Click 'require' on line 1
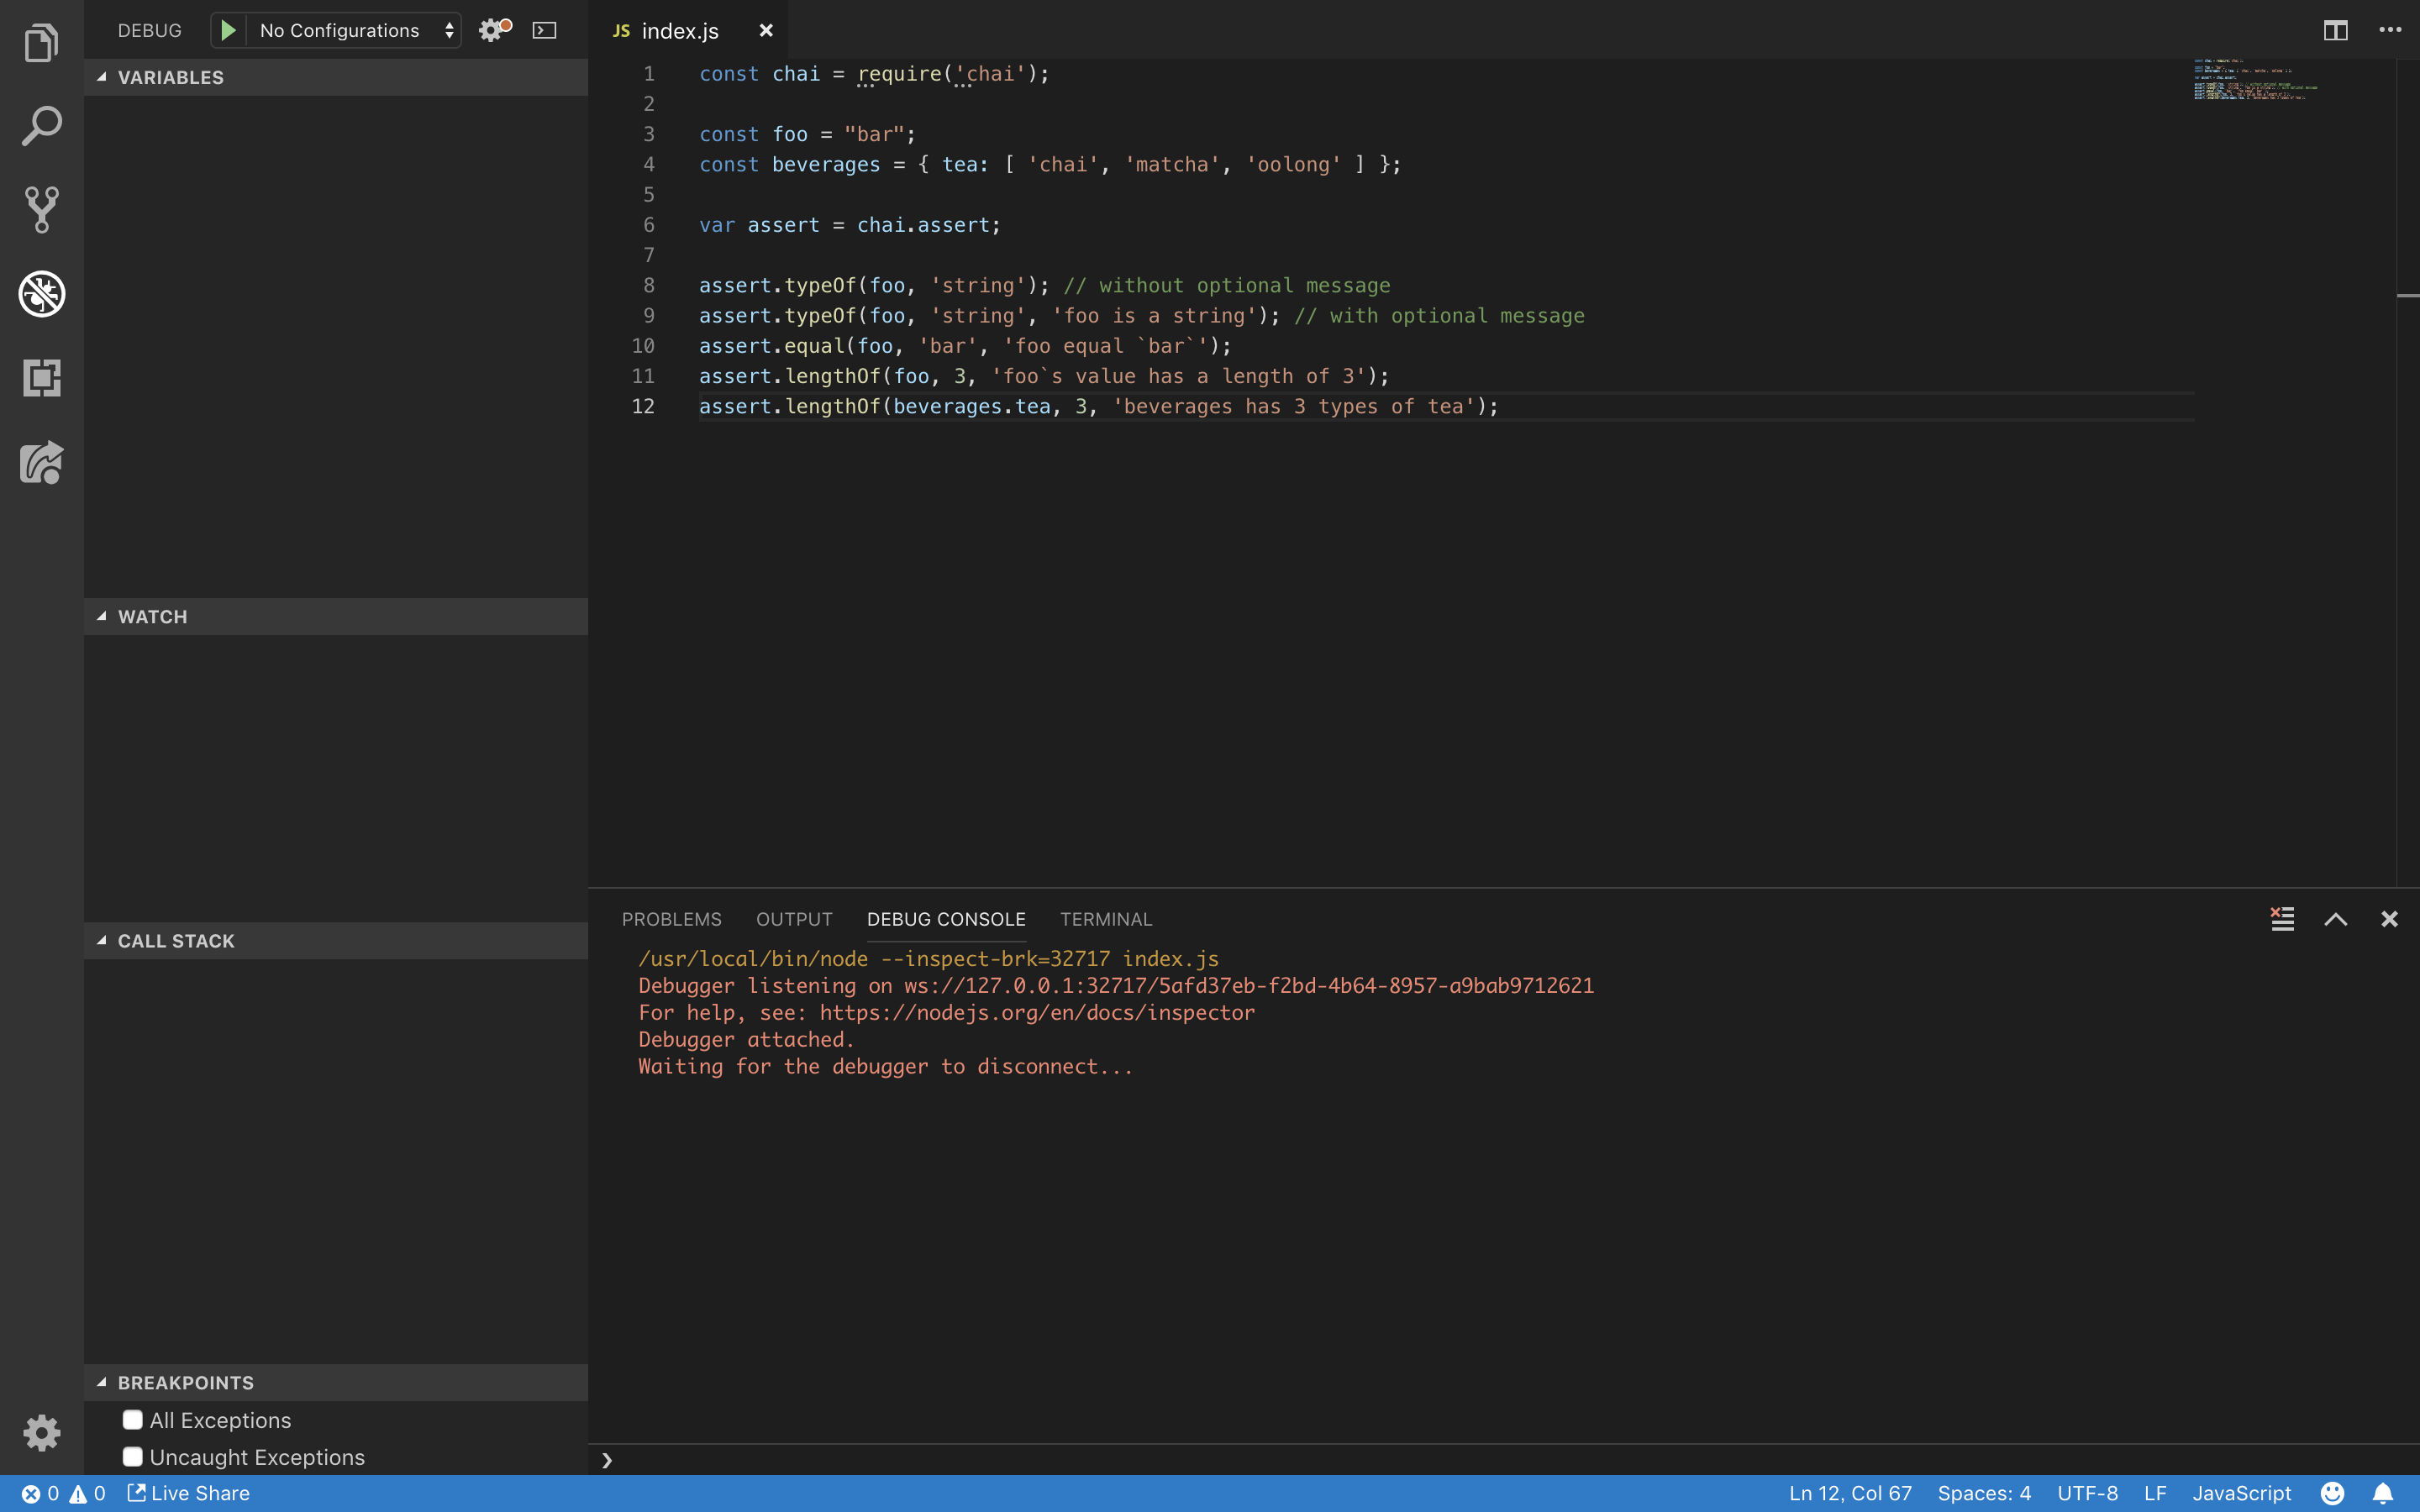 899,73
